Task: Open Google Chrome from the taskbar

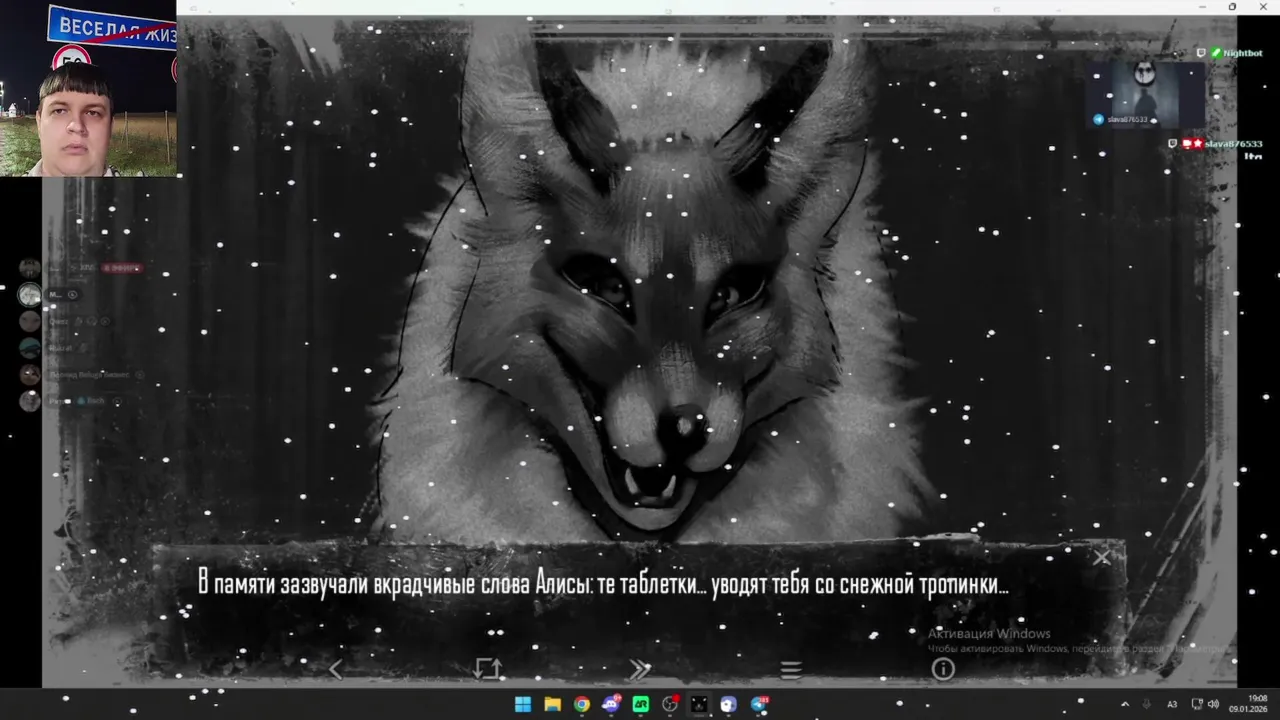Action: [x=582, y=704]
